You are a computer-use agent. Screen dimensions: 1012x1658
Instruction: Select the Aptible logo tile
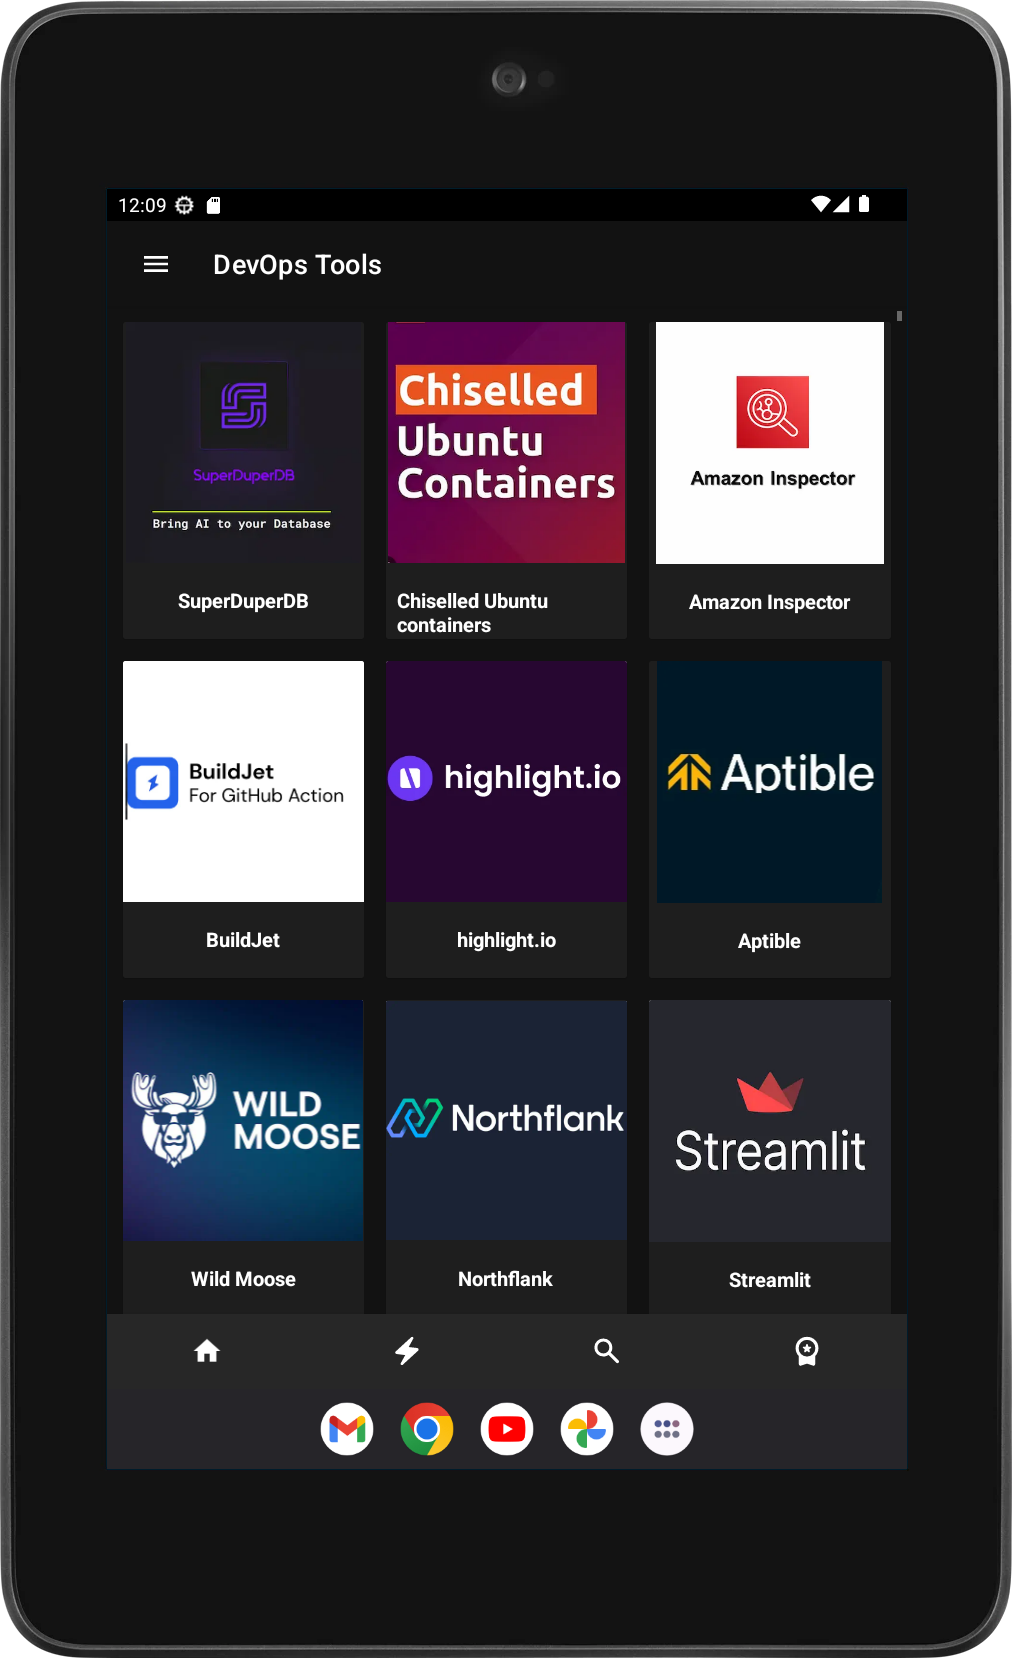tap(770, 782)
